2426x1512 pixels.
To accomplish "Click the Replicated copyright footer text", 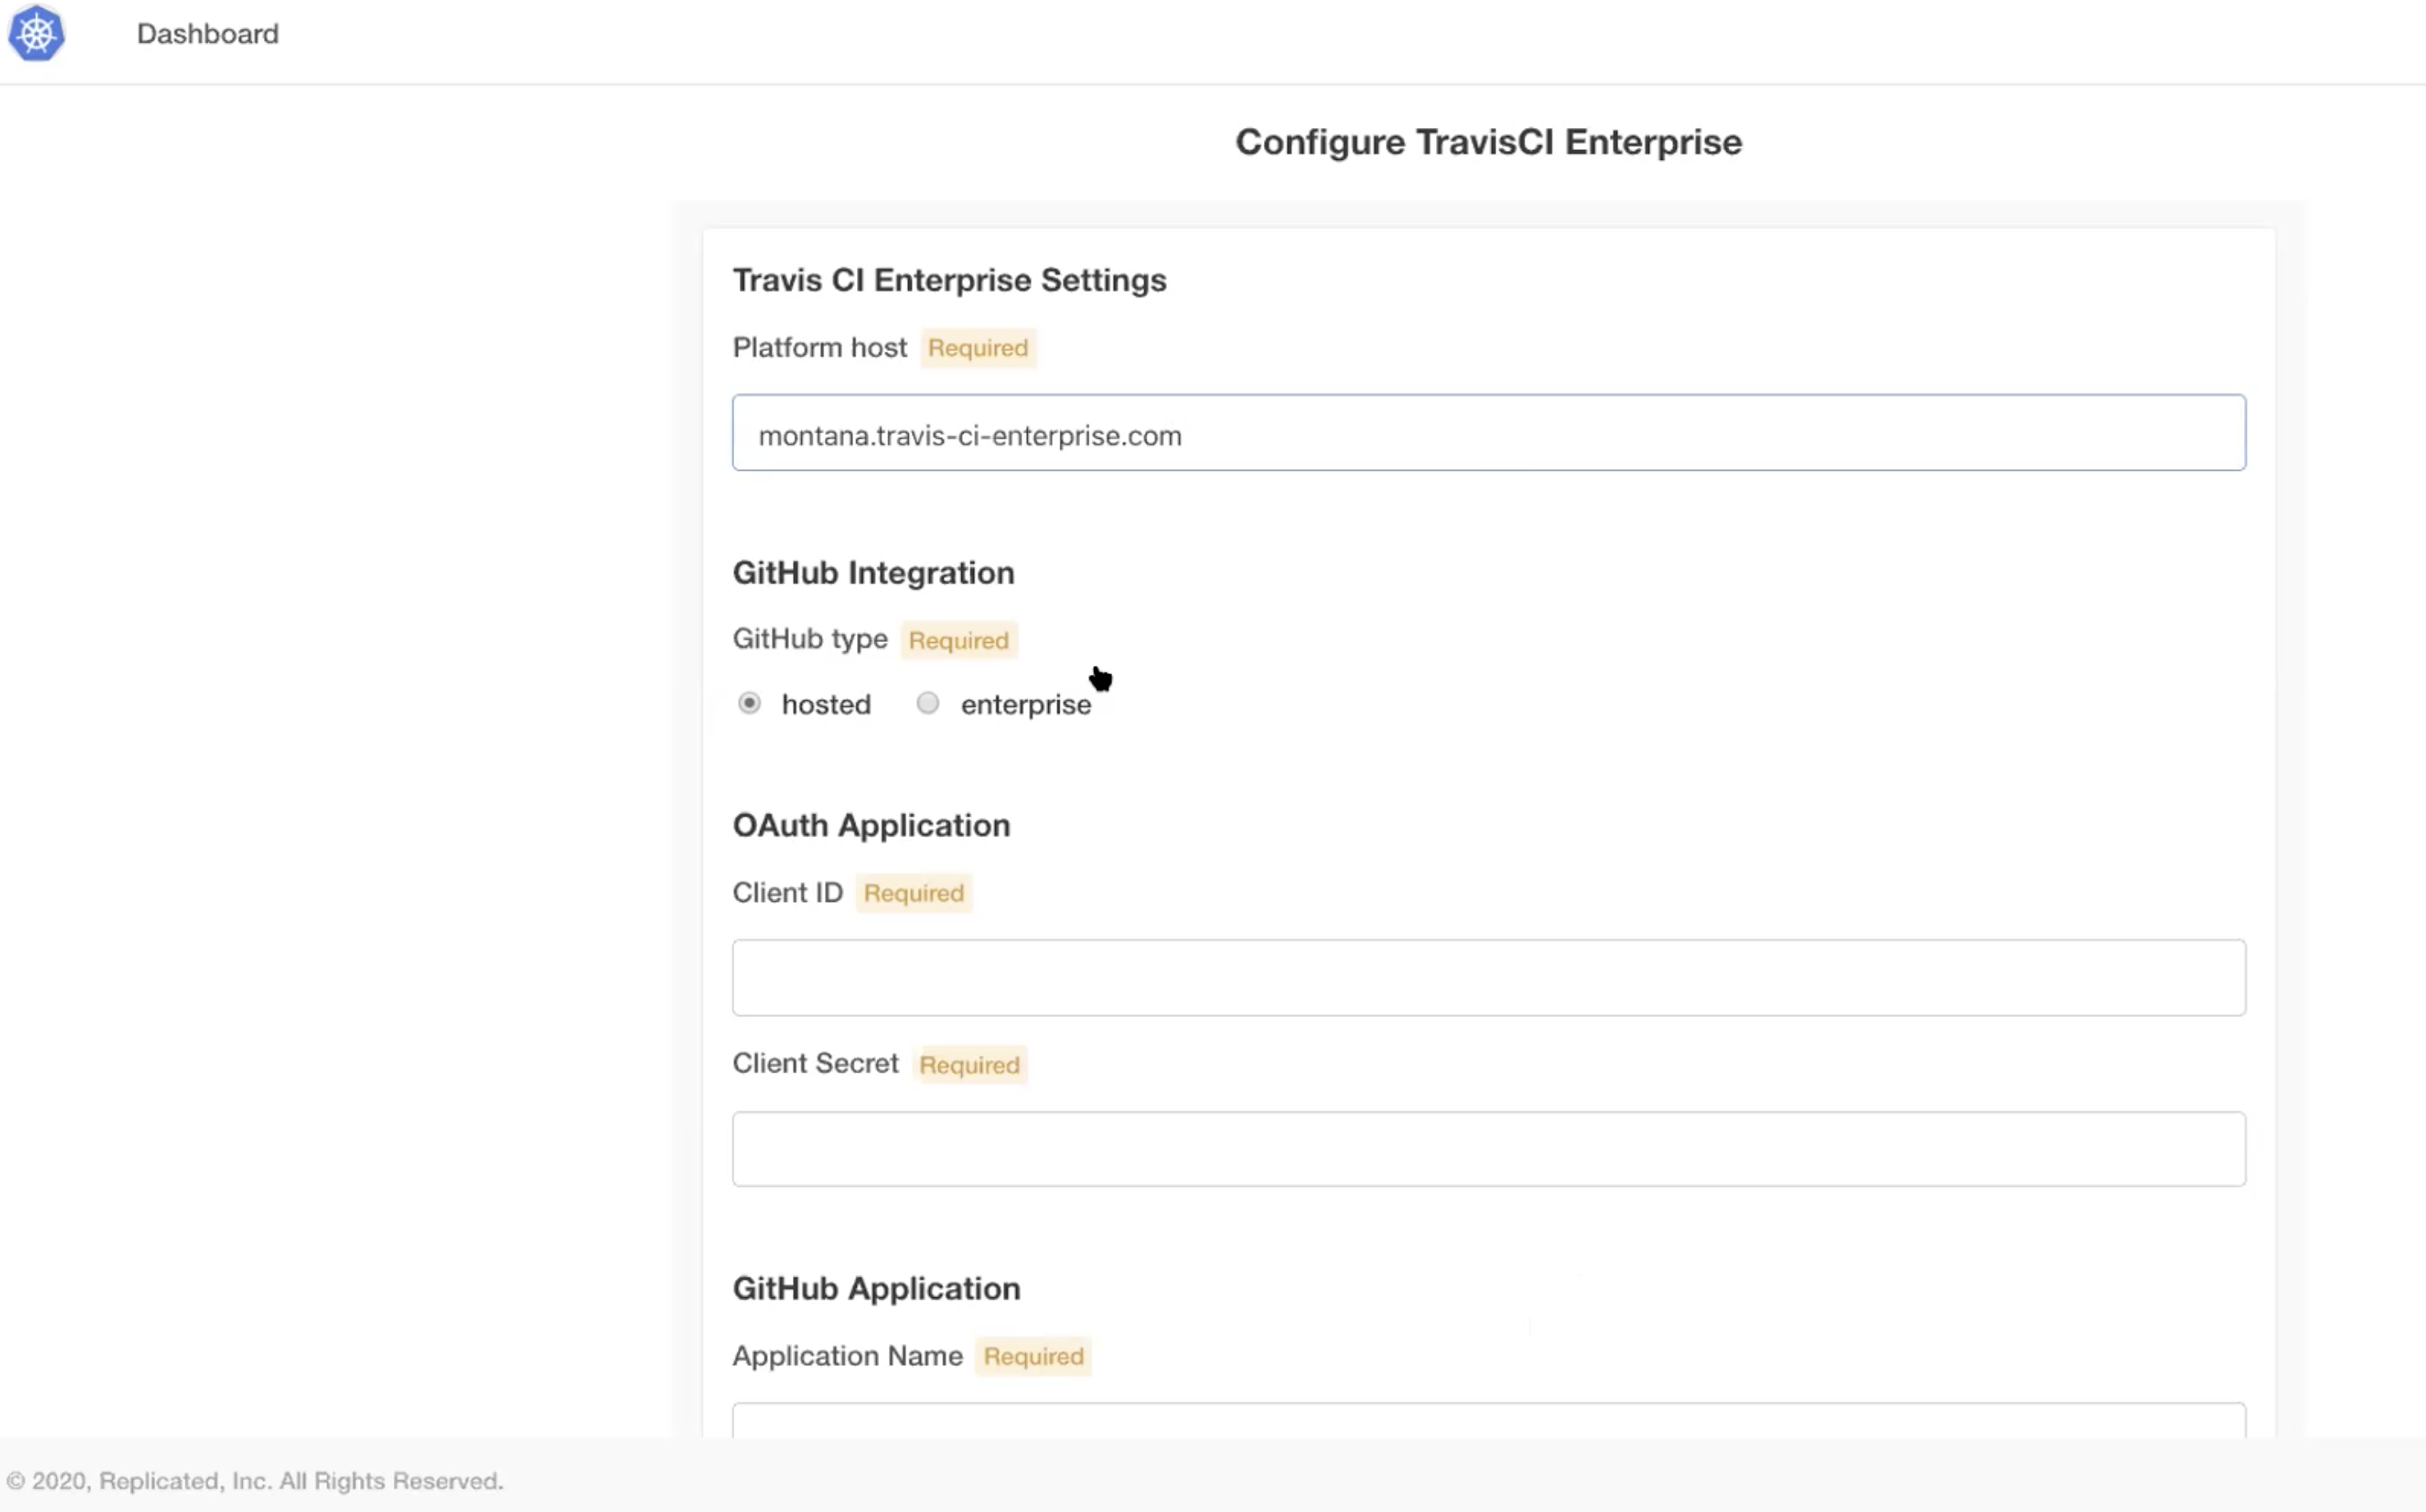I will click(x=255, y=1481).
